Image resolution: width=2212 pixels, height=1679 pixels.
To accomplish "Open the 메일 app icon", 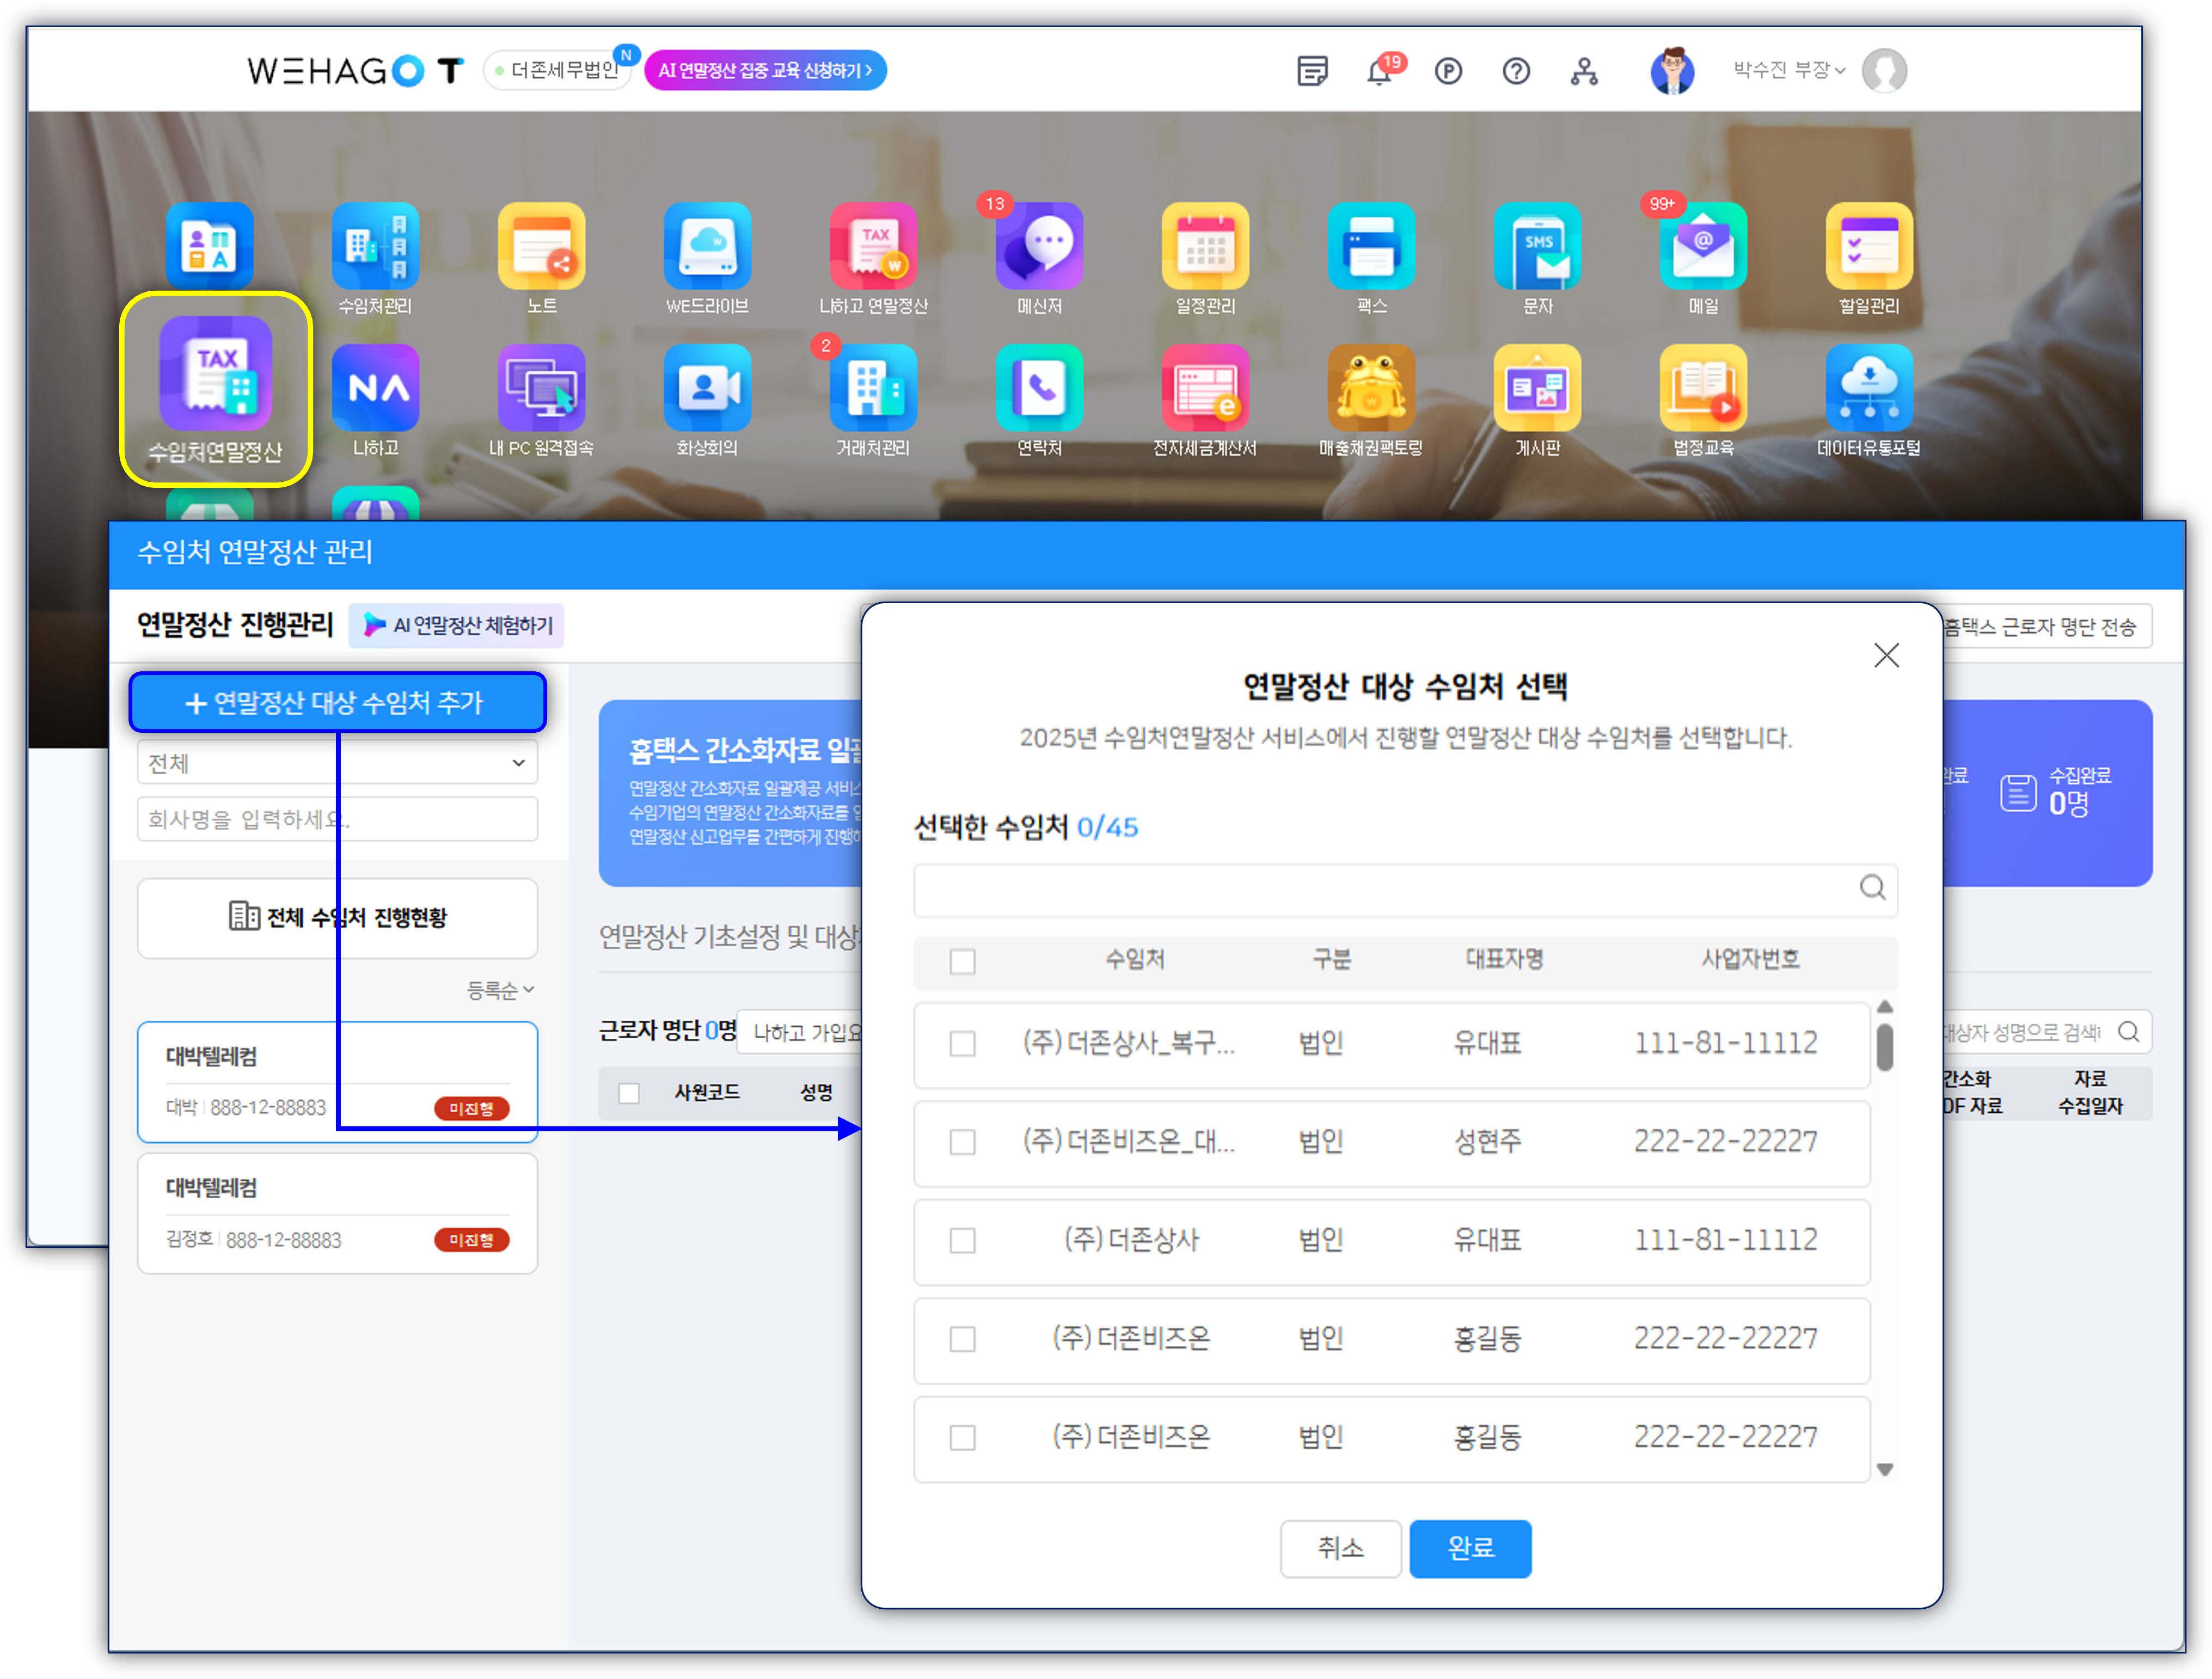I will point(1703,246).
